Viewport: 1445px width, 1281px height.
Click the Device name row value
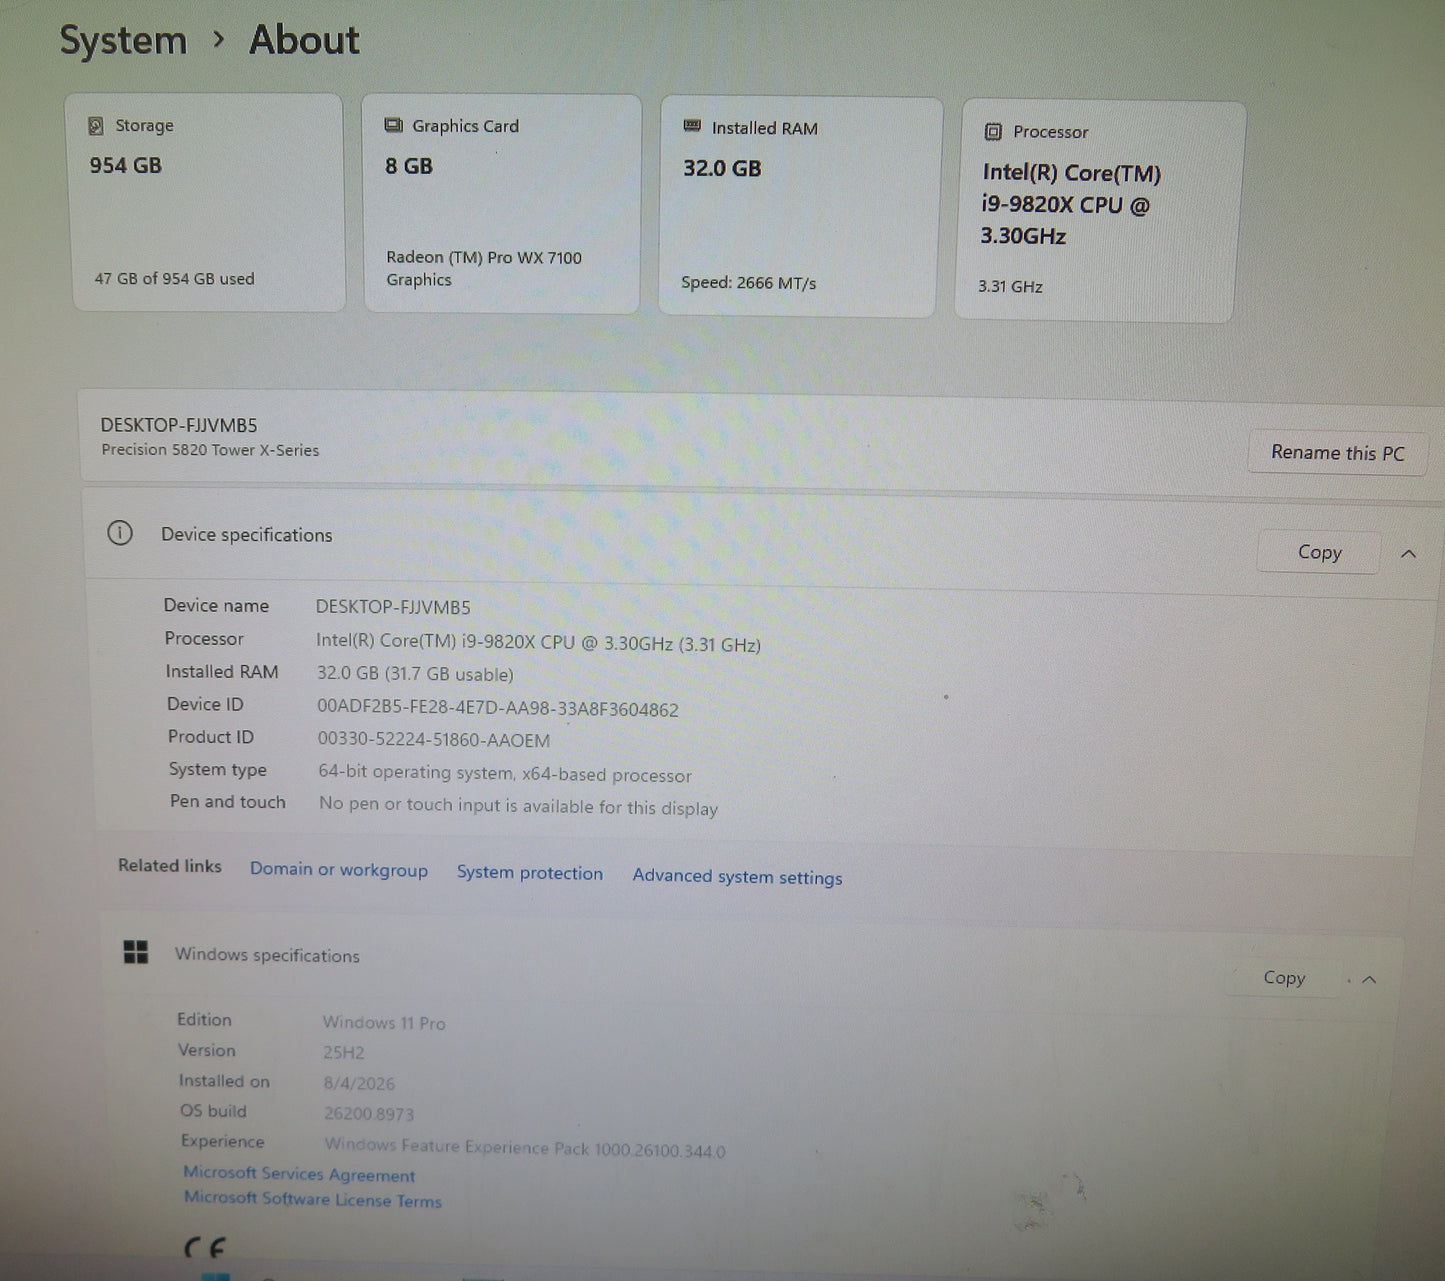393,607
